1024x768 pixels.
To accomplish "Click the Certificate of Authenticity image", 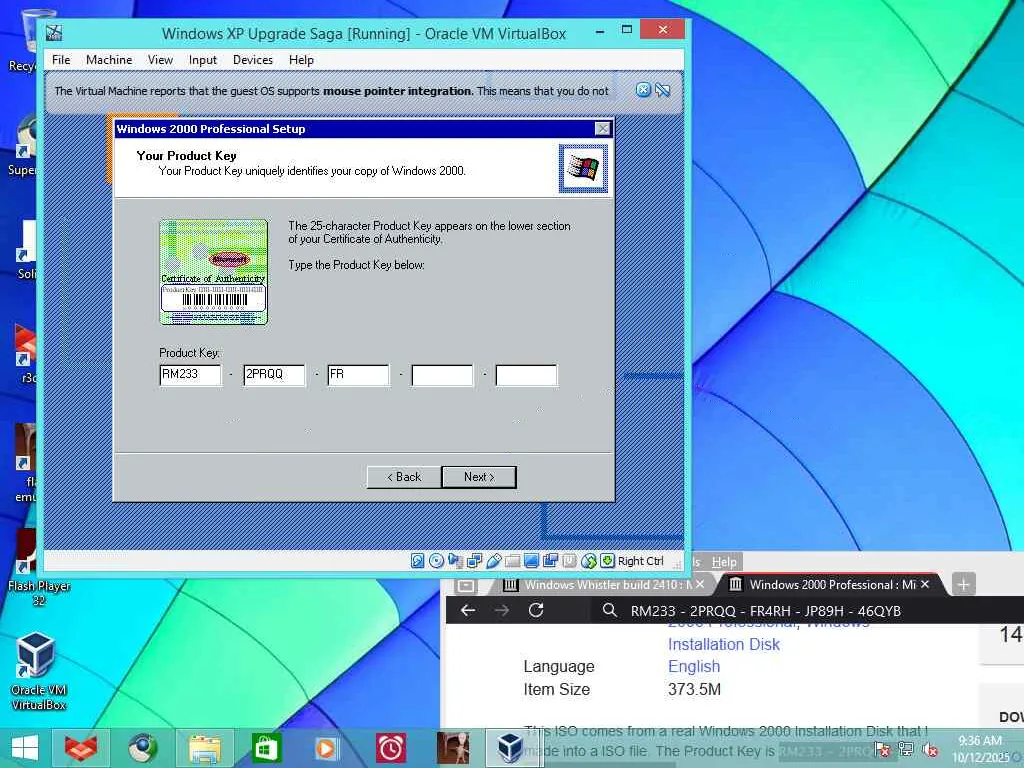I will tap(214, 272).
